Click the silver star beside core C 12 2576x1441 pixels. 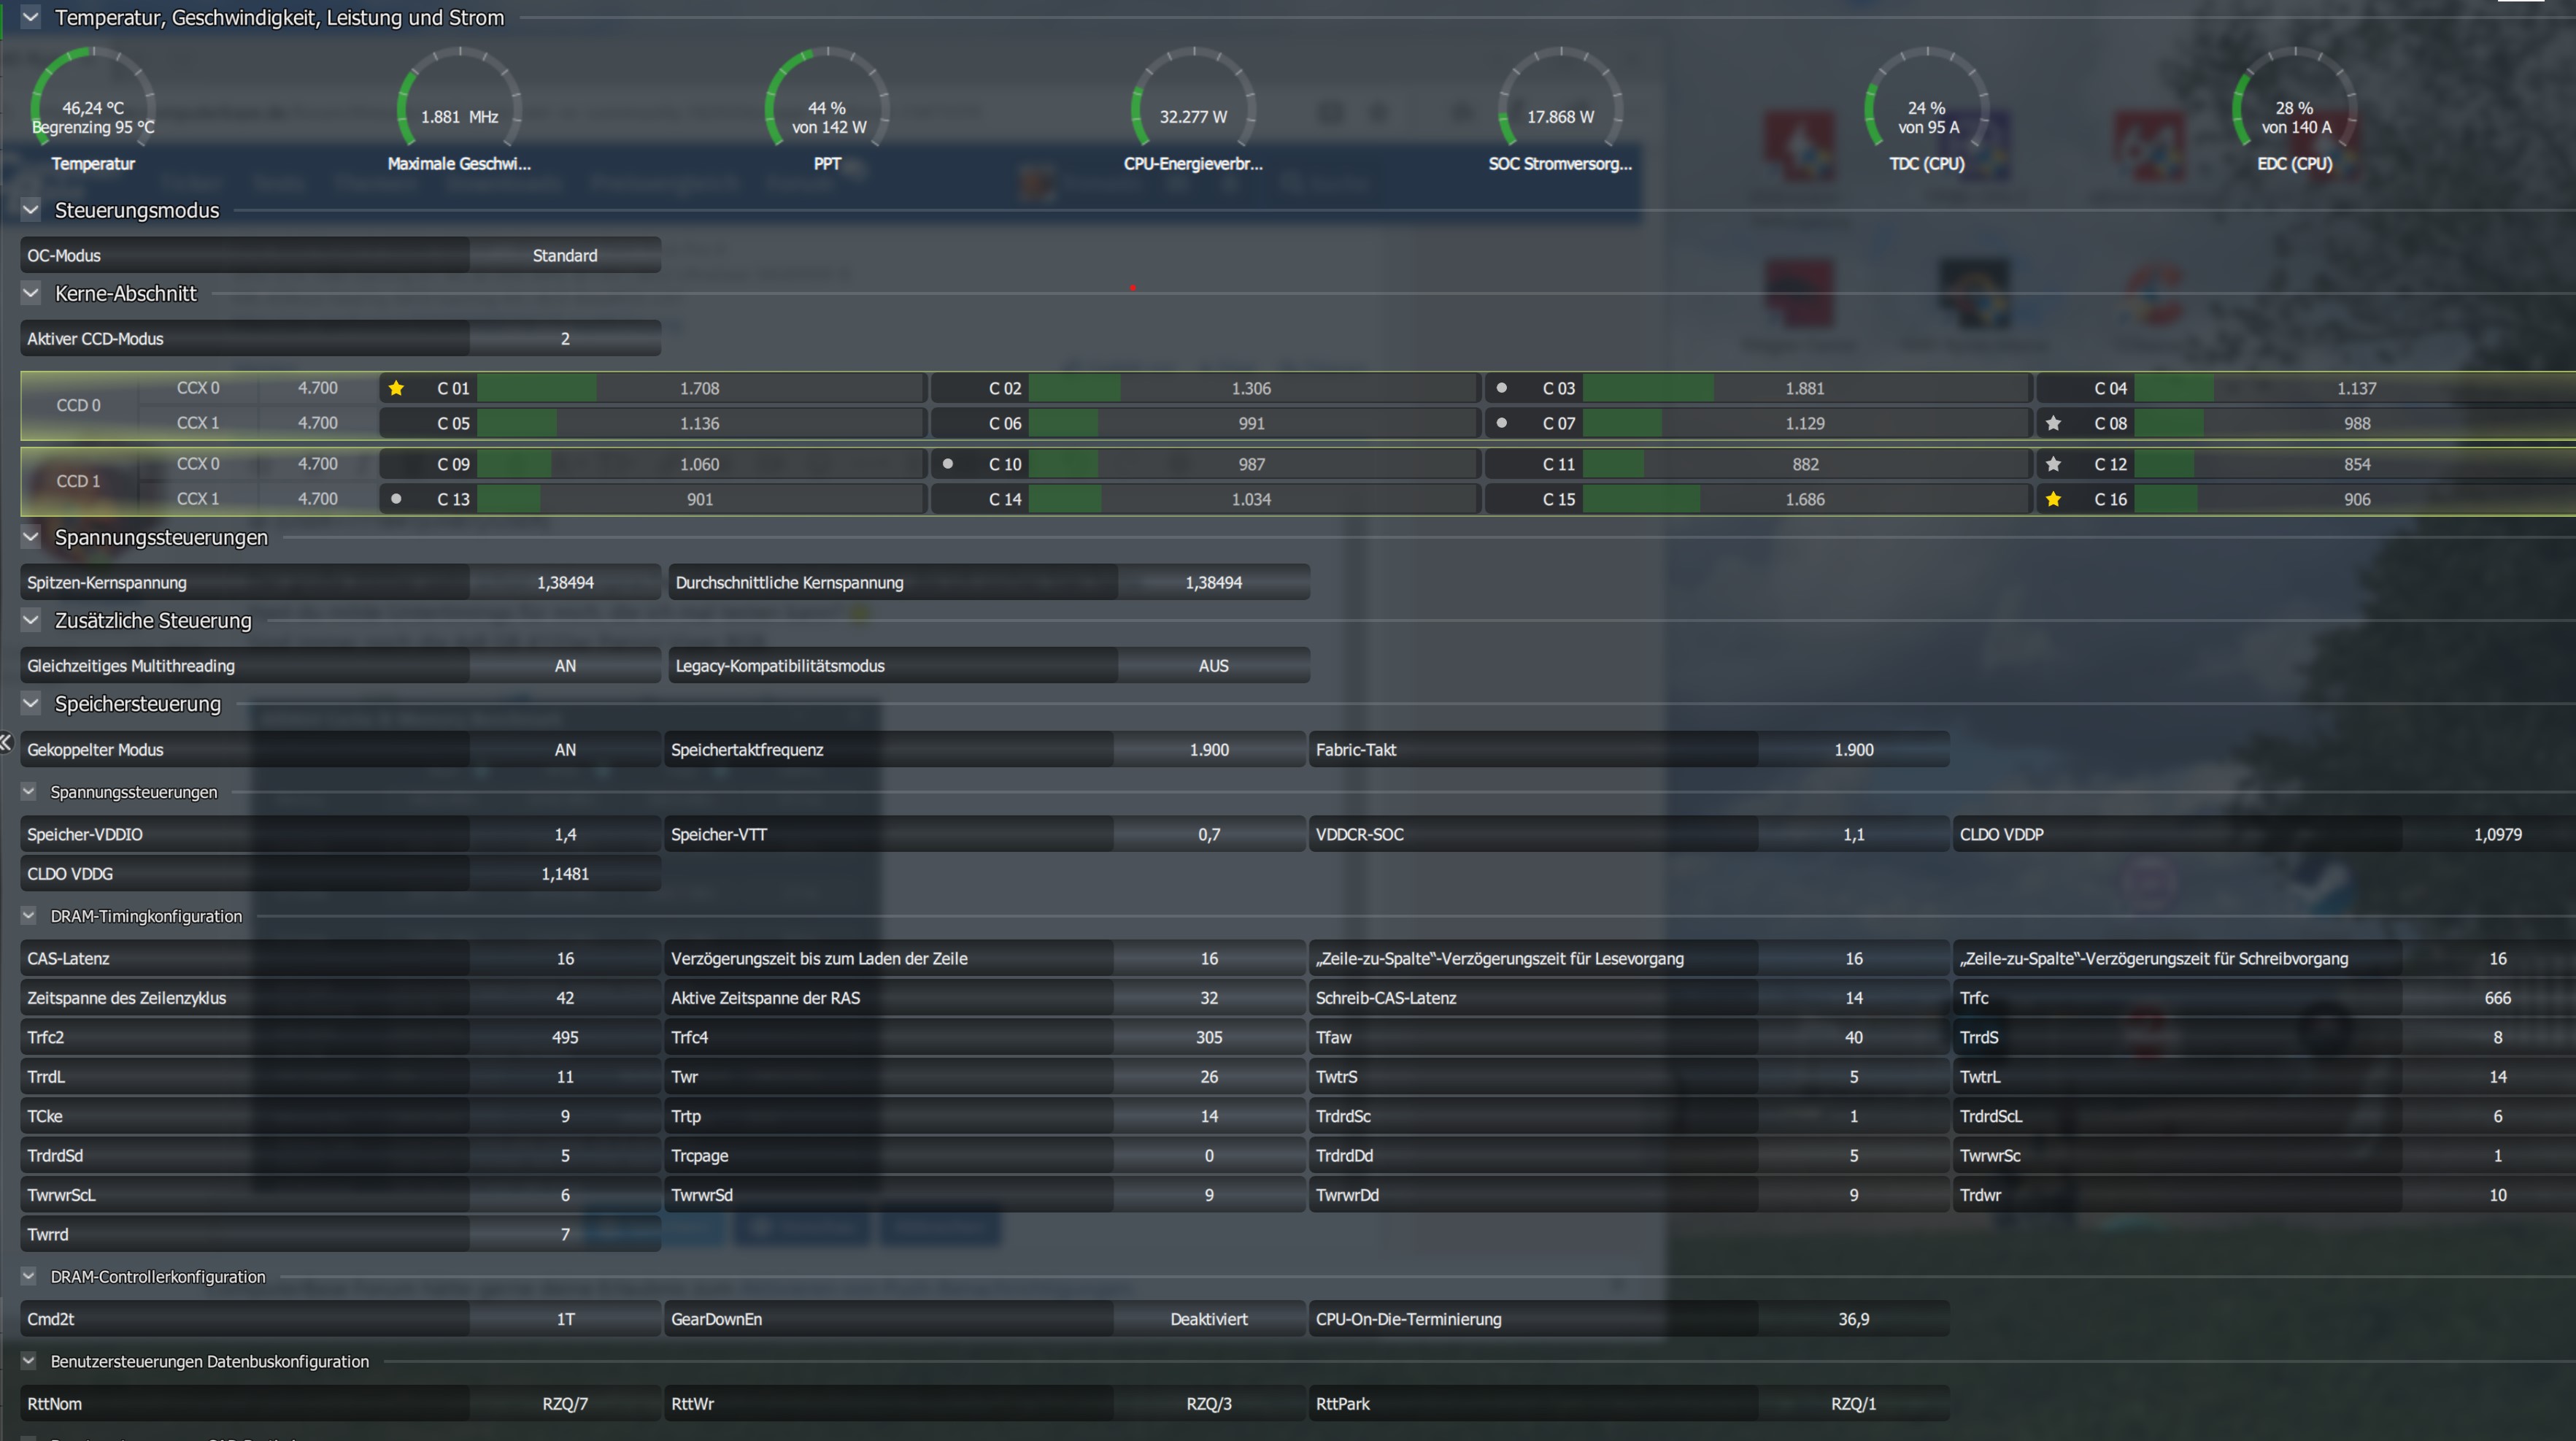2053,464
